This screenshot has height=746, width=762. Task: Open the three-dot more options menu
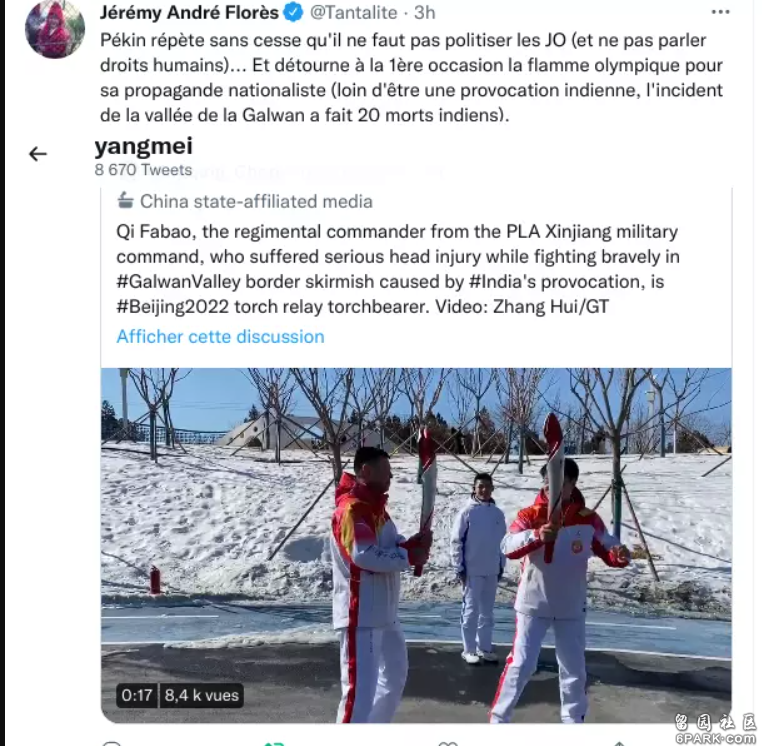click(x=720, y=12)
